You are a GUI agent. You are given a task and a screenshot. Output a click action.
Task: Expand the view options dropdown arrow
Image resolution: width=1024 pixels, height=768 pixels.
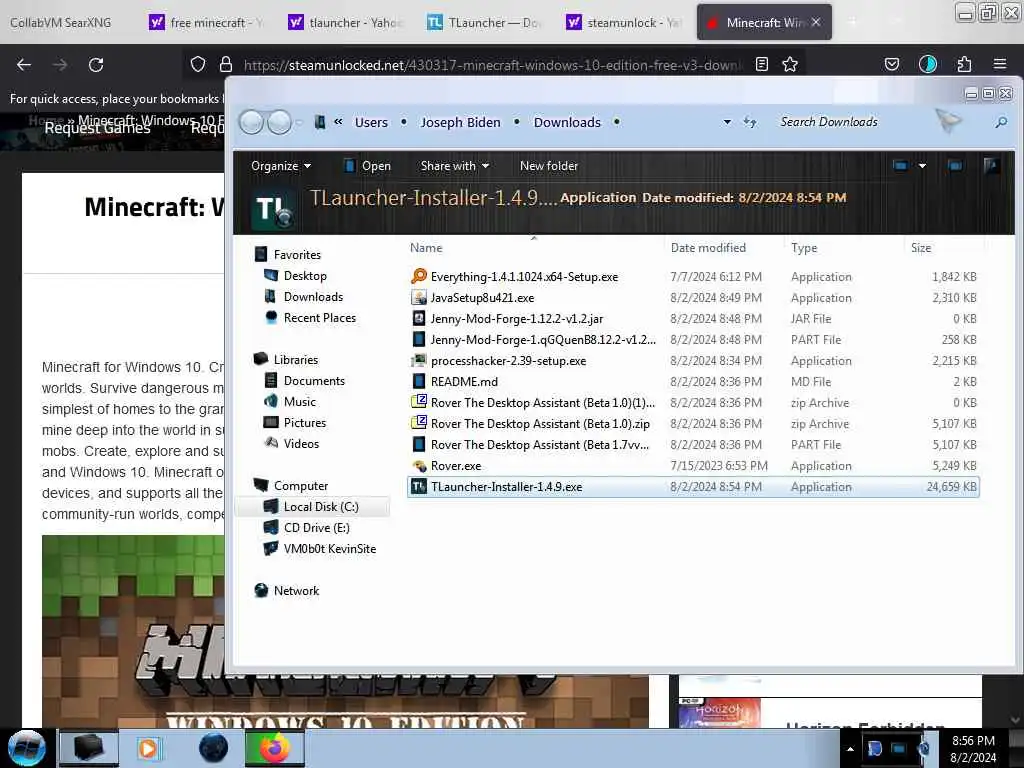[x=922, y=166]
